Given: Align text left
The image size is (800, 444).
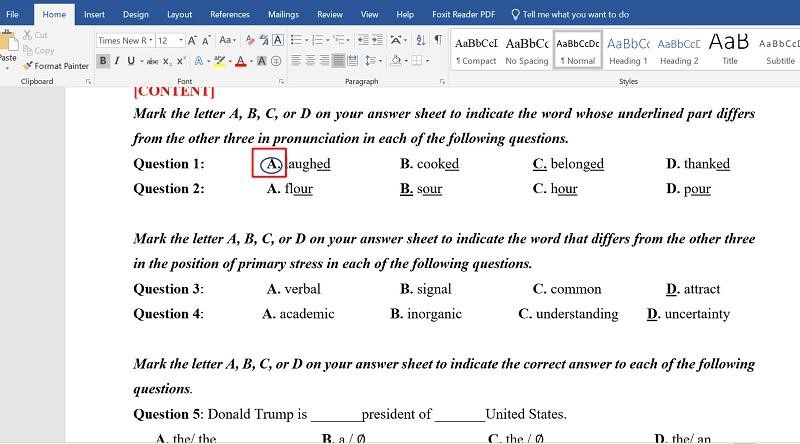Looking at the screenshot, I should [x=296, y=61].
